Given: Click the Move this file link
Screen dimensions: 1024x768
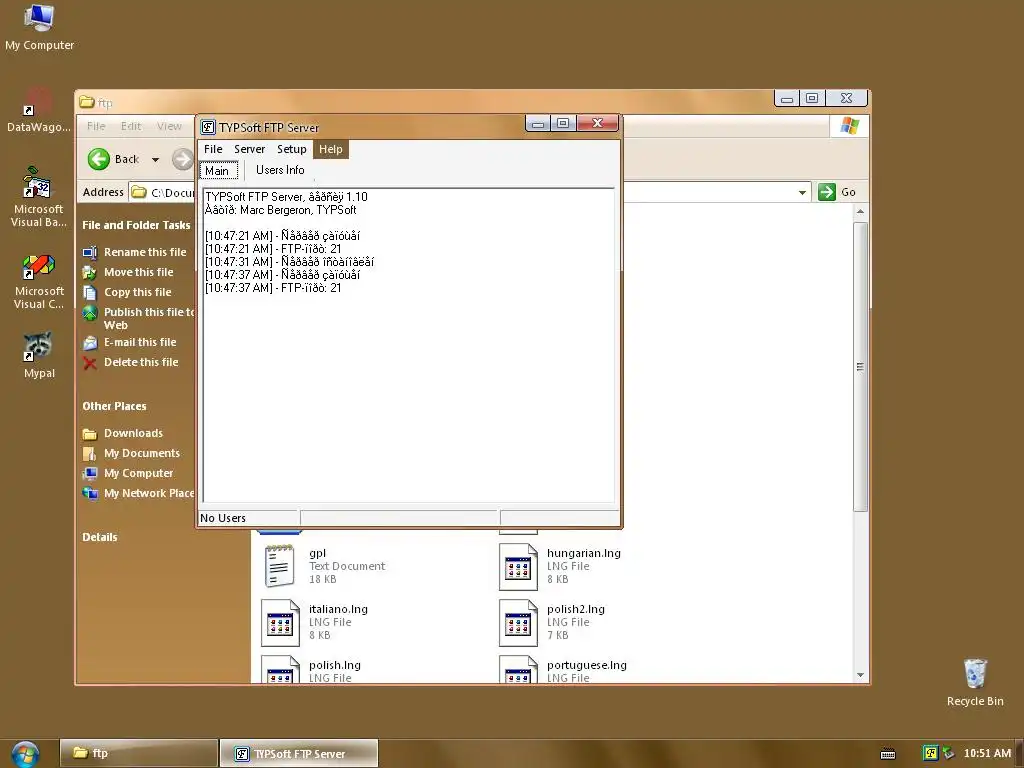Looking at the screenshot, I should pos(138,272).
